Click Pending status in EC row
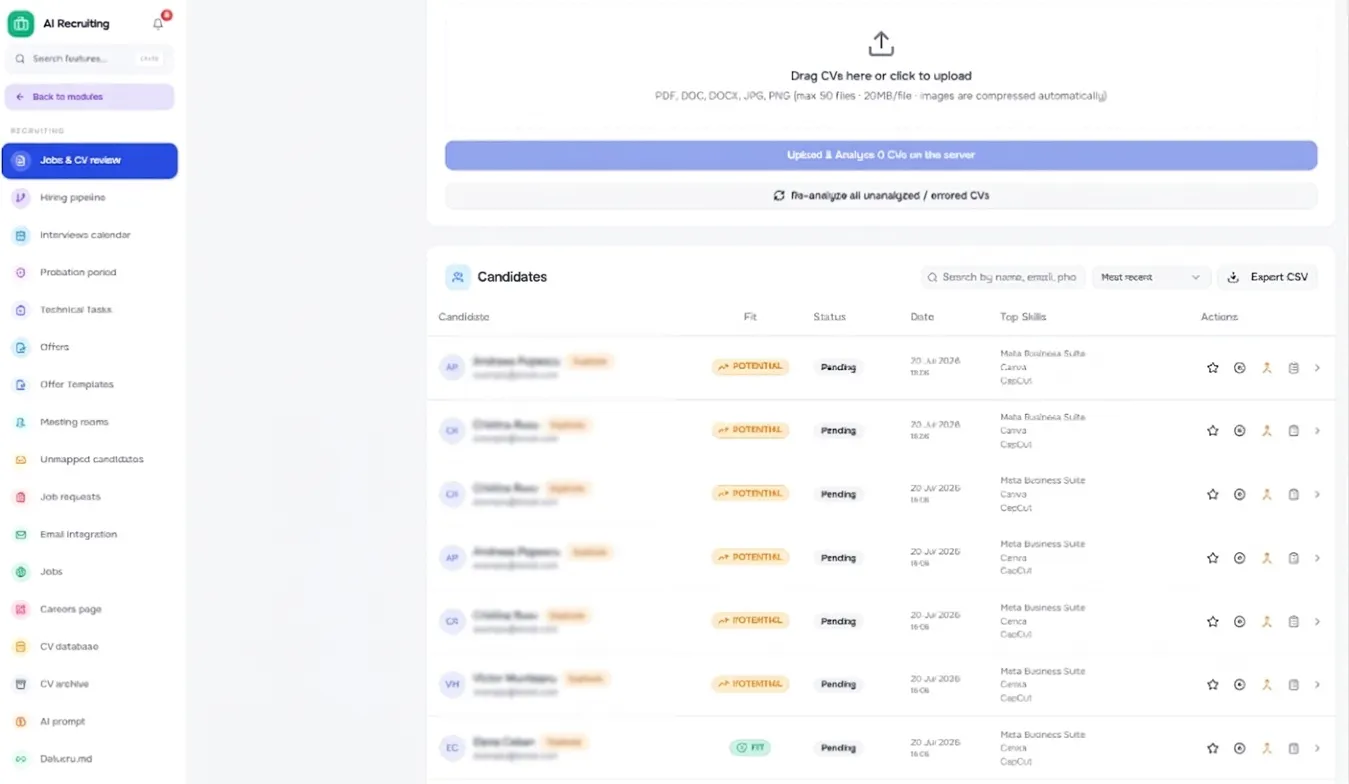This screenshot has height=784, width=1349. coord(838,748)
